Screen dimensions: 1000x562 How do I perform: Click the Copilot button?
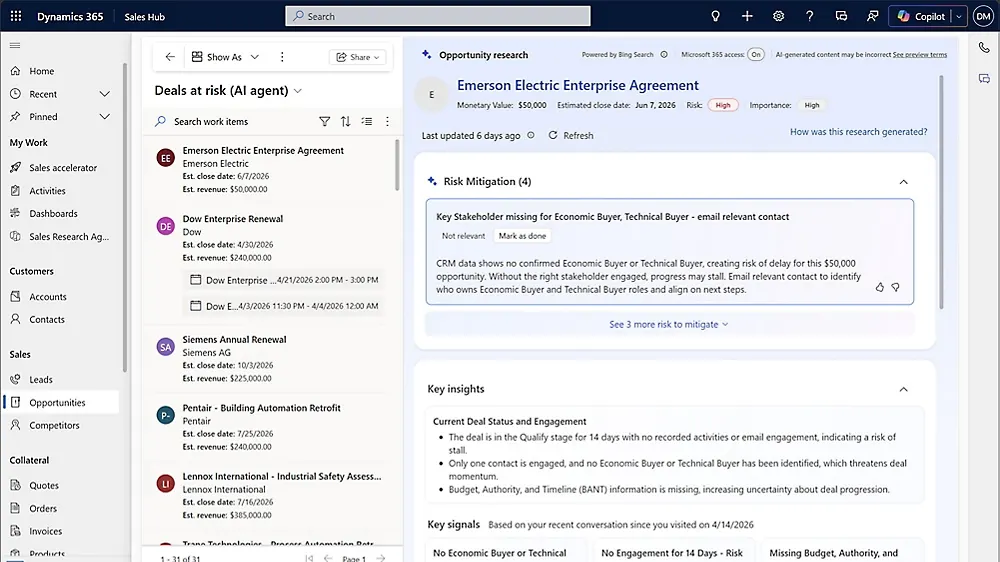920,17
